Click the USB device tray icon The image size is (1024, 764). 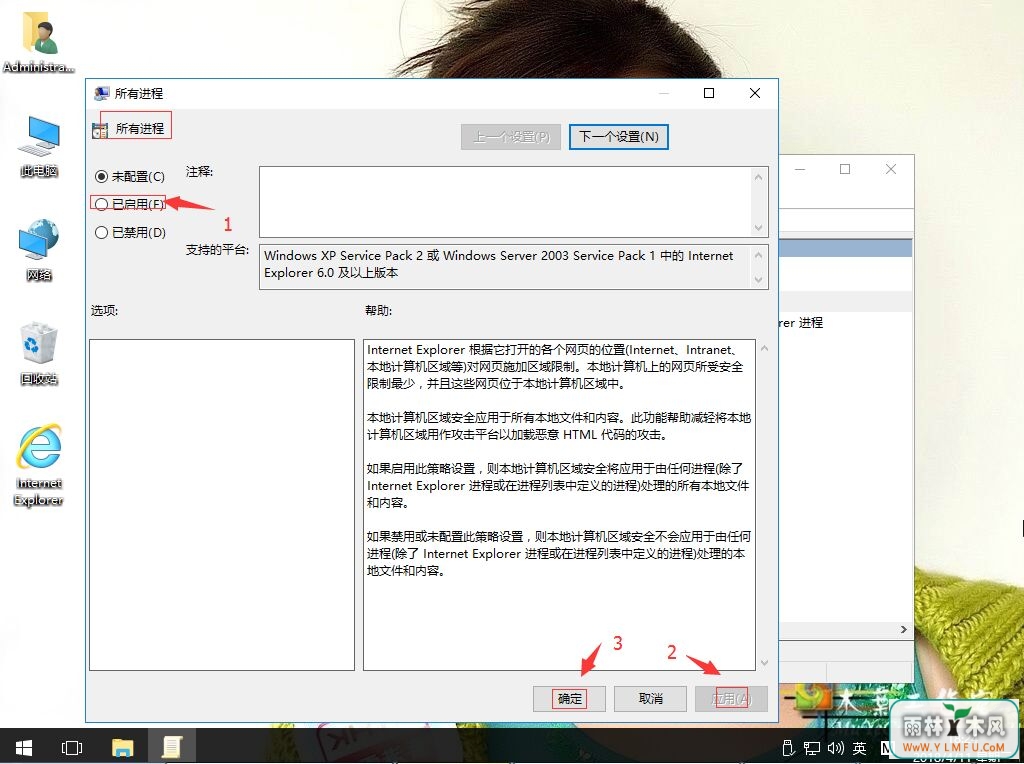pyautogui.click(x=788, y=748)
